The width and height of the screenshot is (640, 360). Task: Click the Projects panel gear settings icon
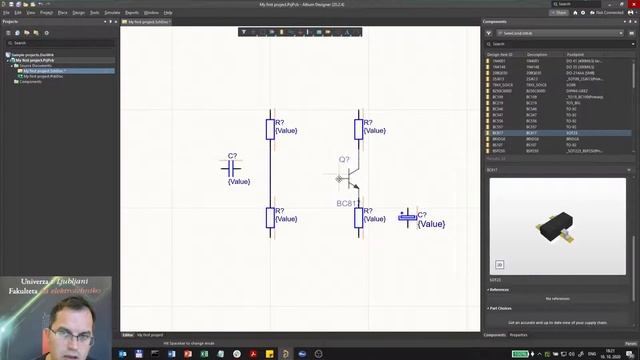(x=47, y=33)
